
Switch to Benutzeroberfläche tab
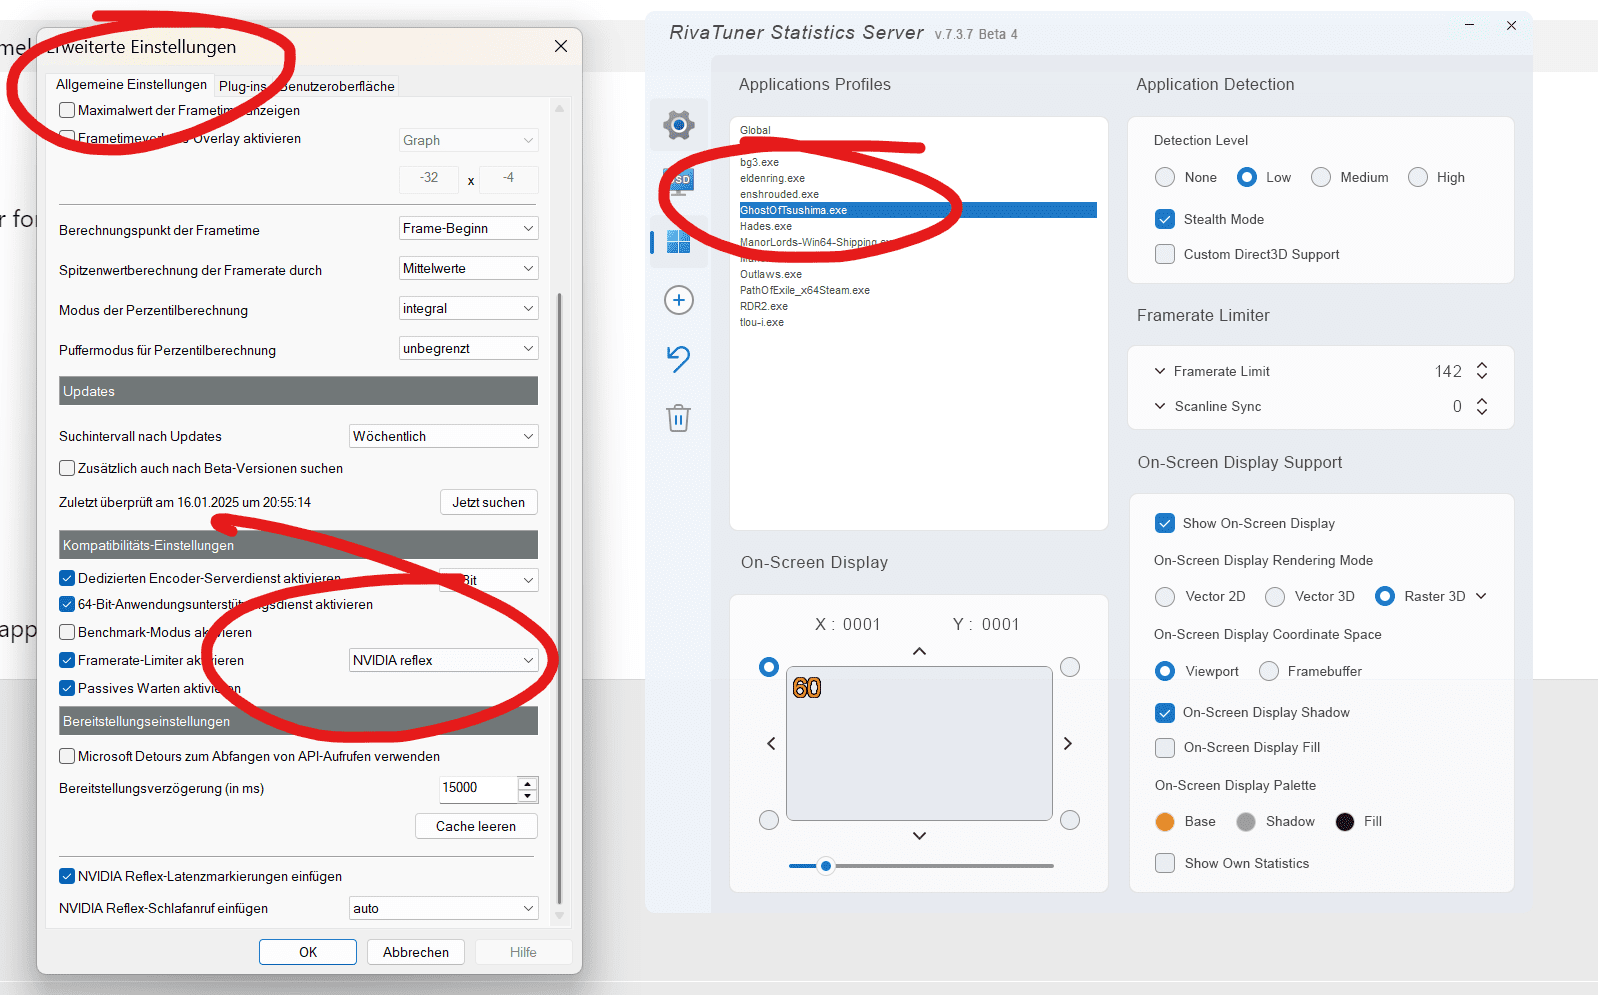[337, 86]
